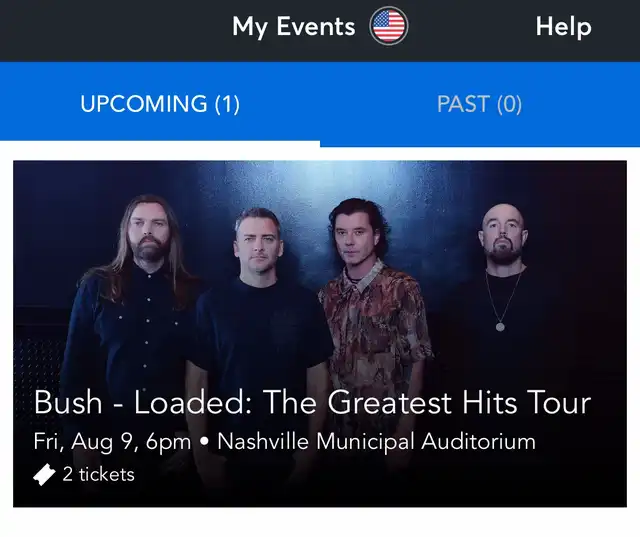
Task: Click the long-haired bearded man in photo
Action: tap(141, 294)
